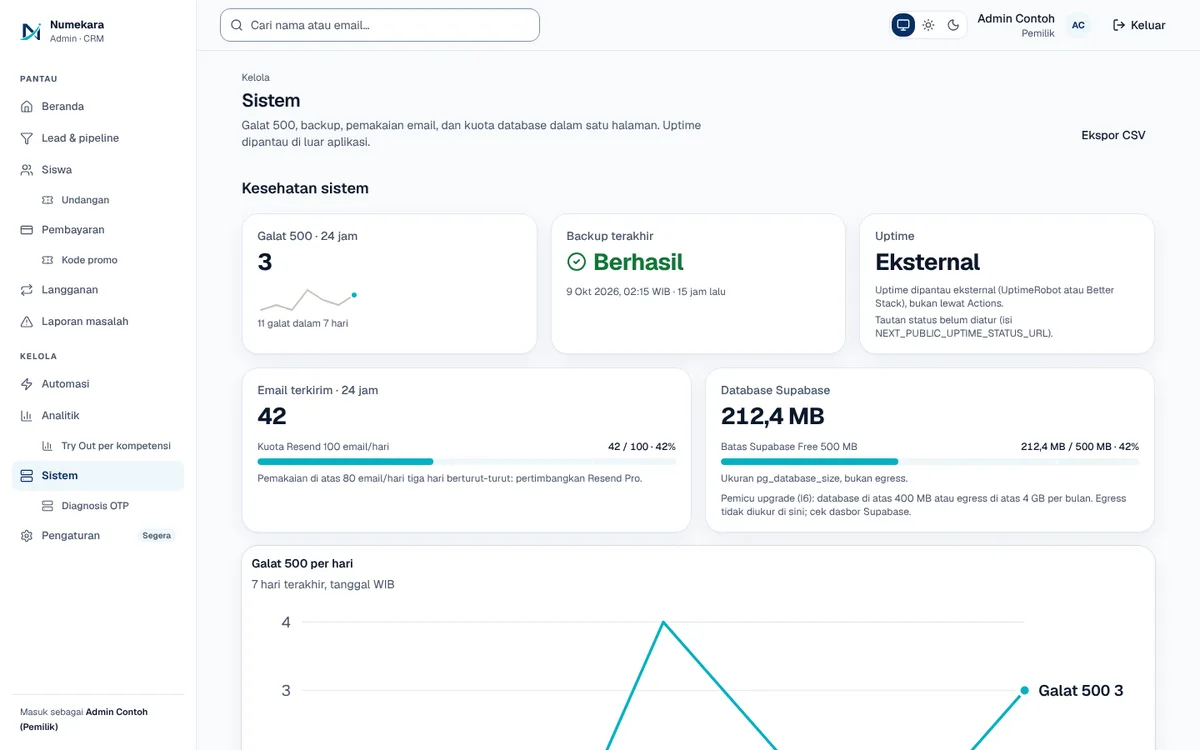This screenshot has width=1200, height=750.
Task: Click the Langganan arrows icon
Action: point(27,290)
